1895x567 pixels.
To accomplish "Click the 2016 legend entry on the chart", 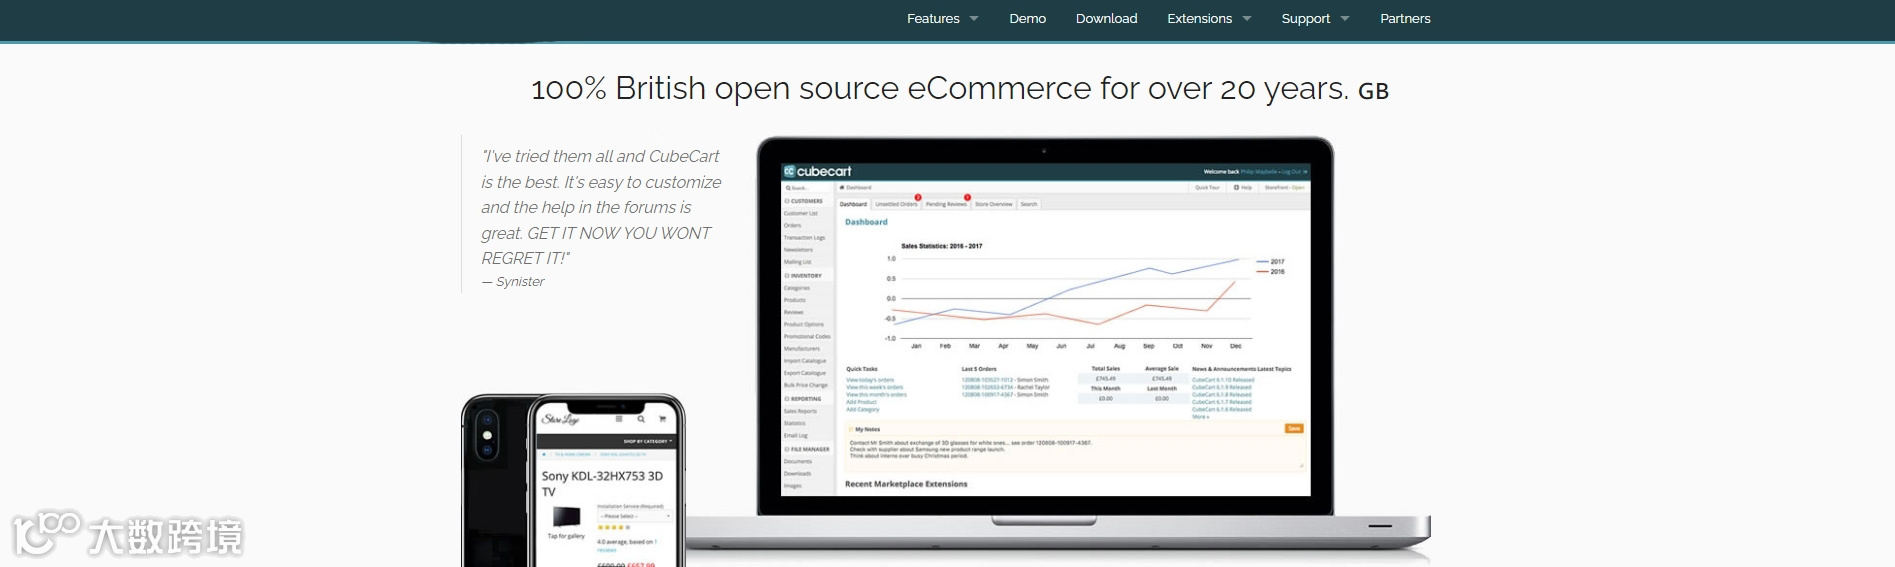I will click(x=1271, y=272).
